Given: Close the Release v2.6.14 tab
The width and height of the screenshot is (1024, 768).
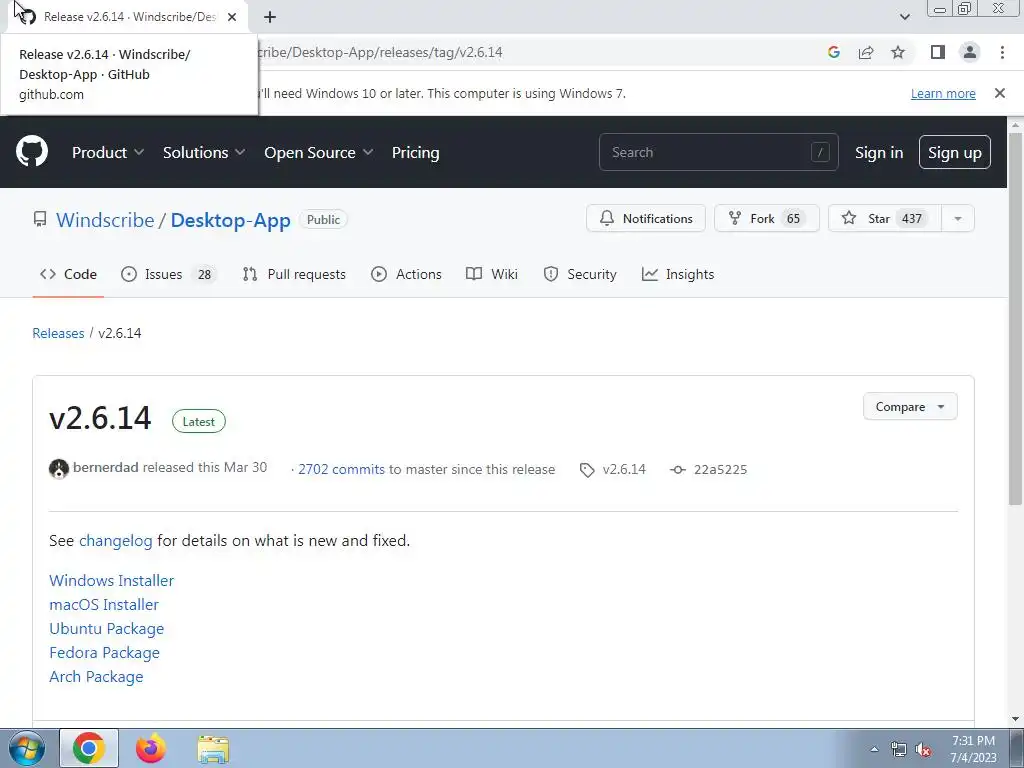Looking at the screenshot, I should tap(232, 17).
